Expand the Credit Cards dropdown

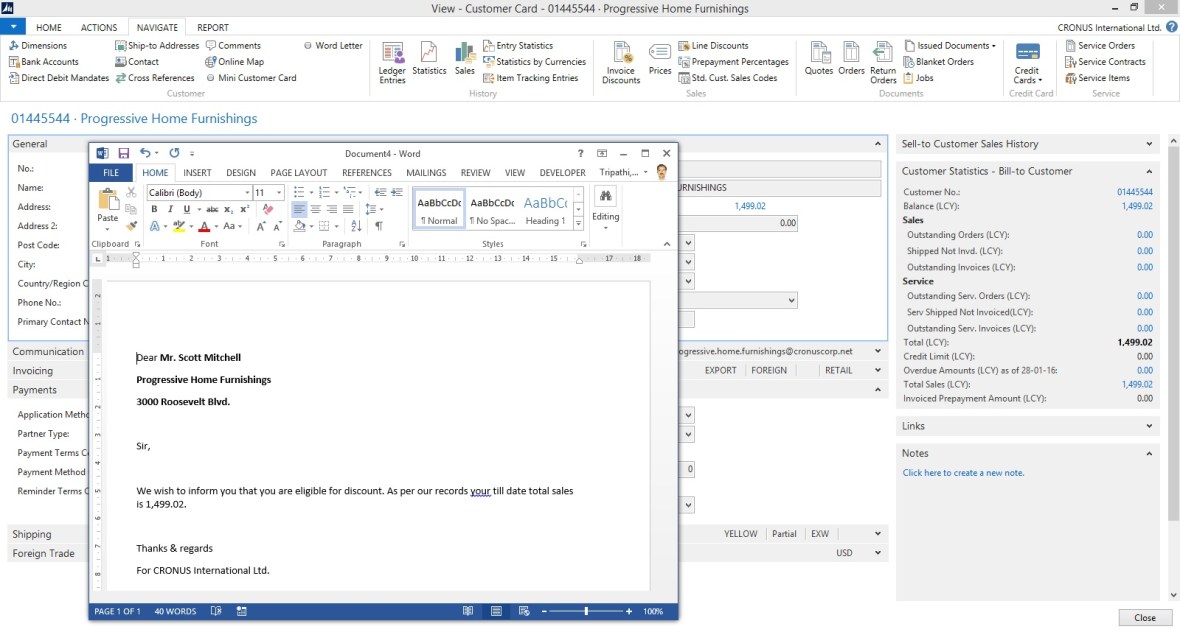[x=1027, y=62]
